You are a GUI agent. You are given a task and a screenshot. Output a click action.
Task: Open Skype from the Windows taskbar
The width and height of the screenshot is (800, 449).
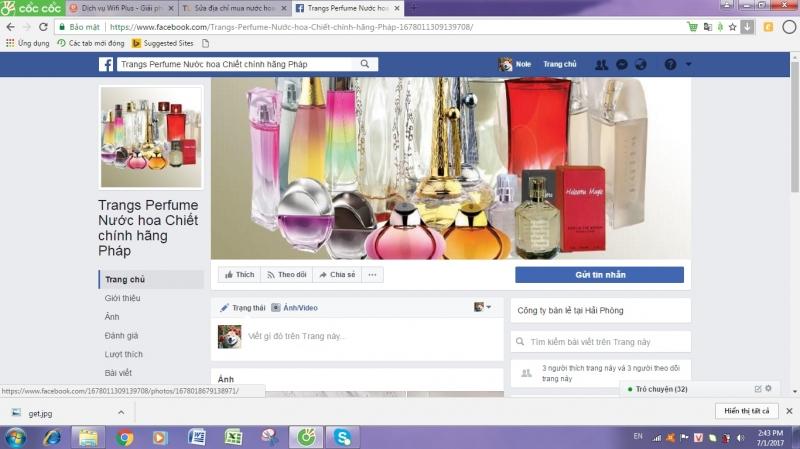point(342,437)
